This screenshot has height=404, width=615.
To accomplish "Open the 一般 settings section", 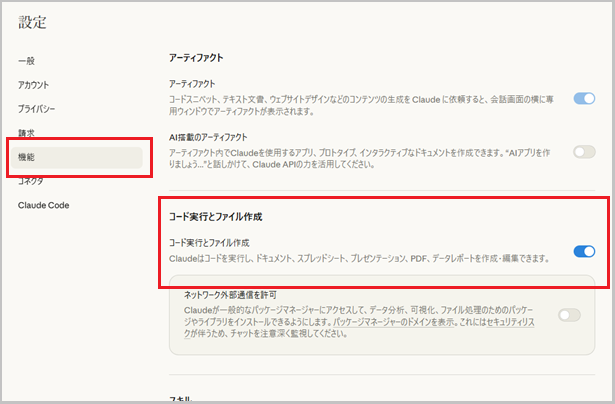I will pyautogui.click(x=26, y=61).
